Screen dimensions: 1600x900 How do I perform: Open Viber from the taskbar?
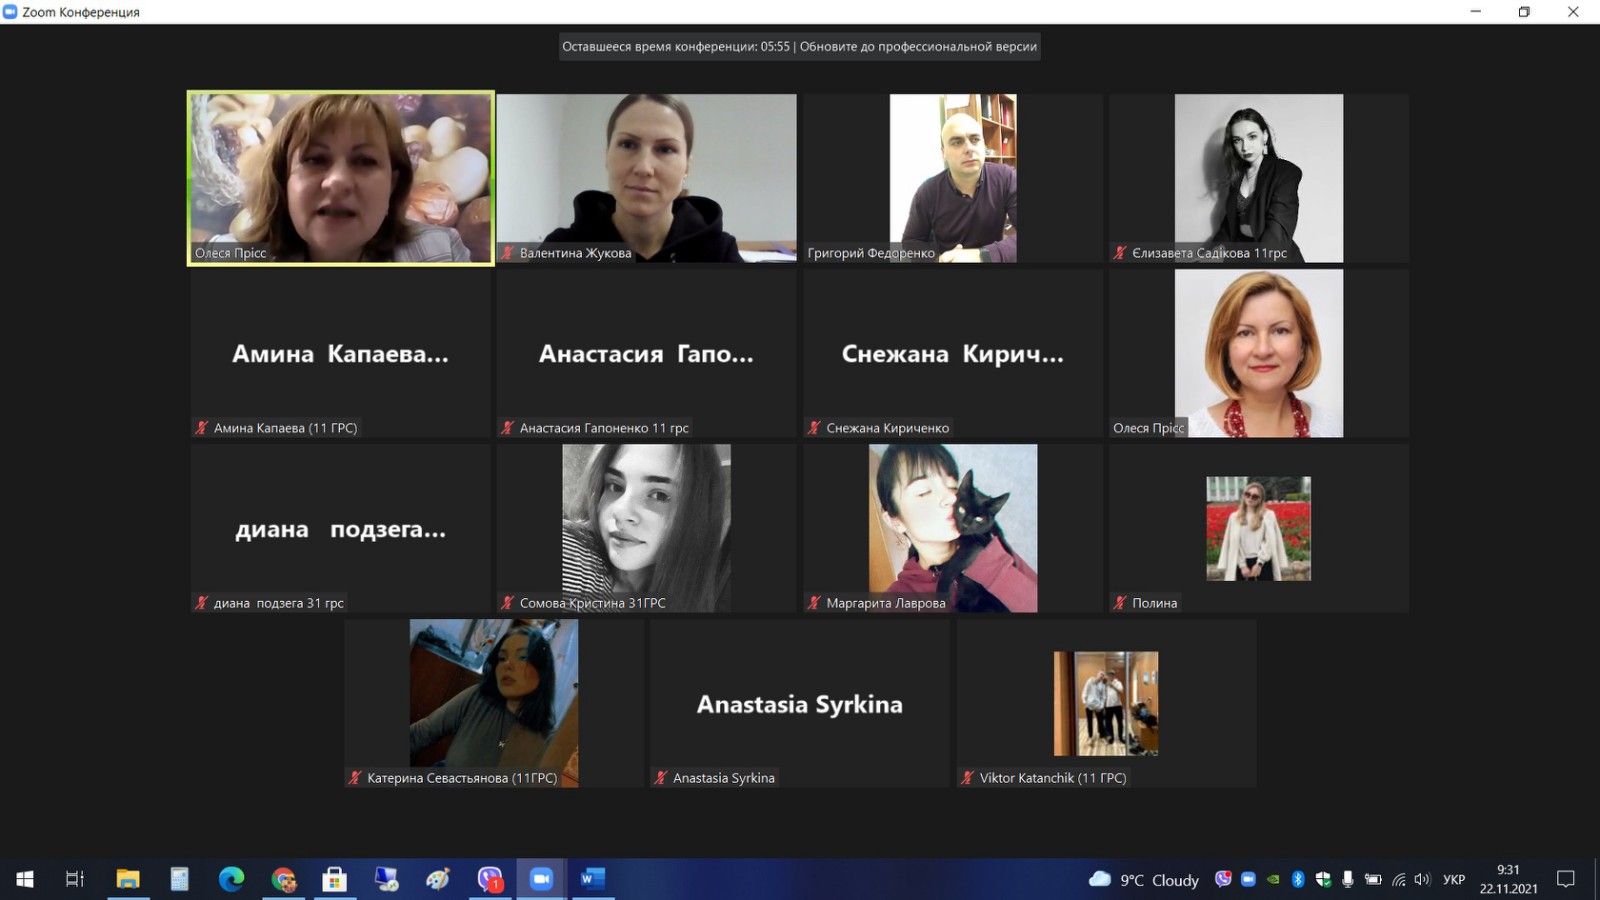(x=490, y=879)
